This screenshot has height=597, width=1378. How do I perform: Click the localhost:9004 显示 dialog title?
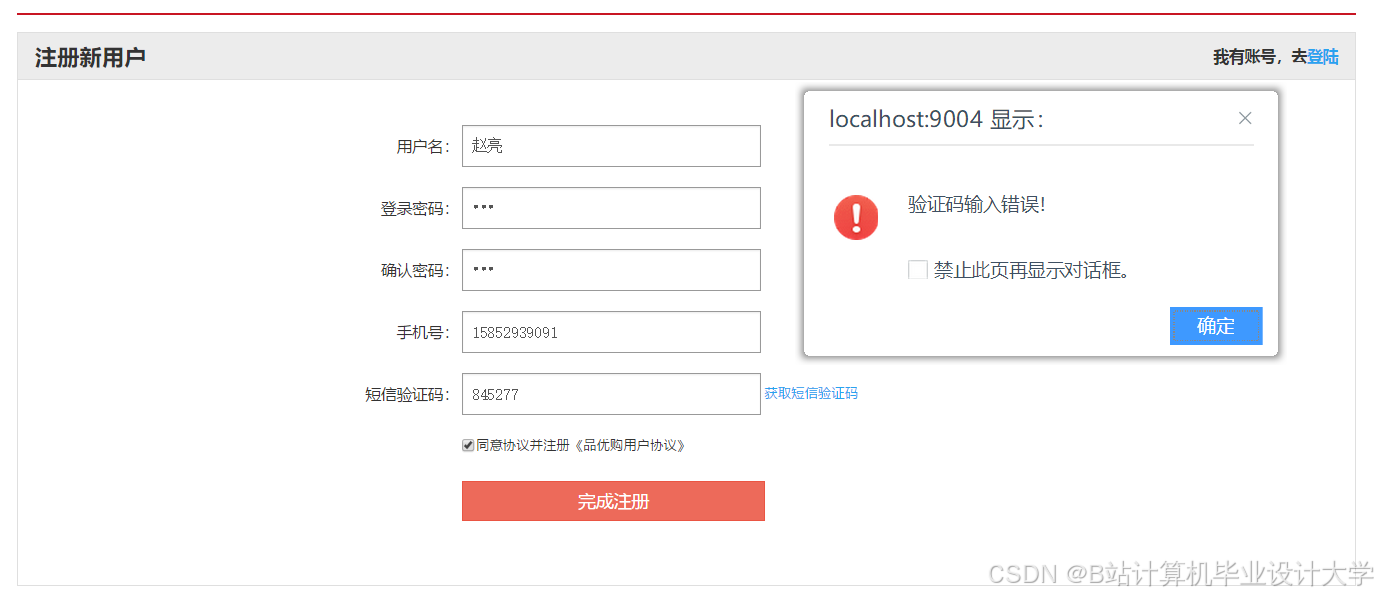(929, 118)
